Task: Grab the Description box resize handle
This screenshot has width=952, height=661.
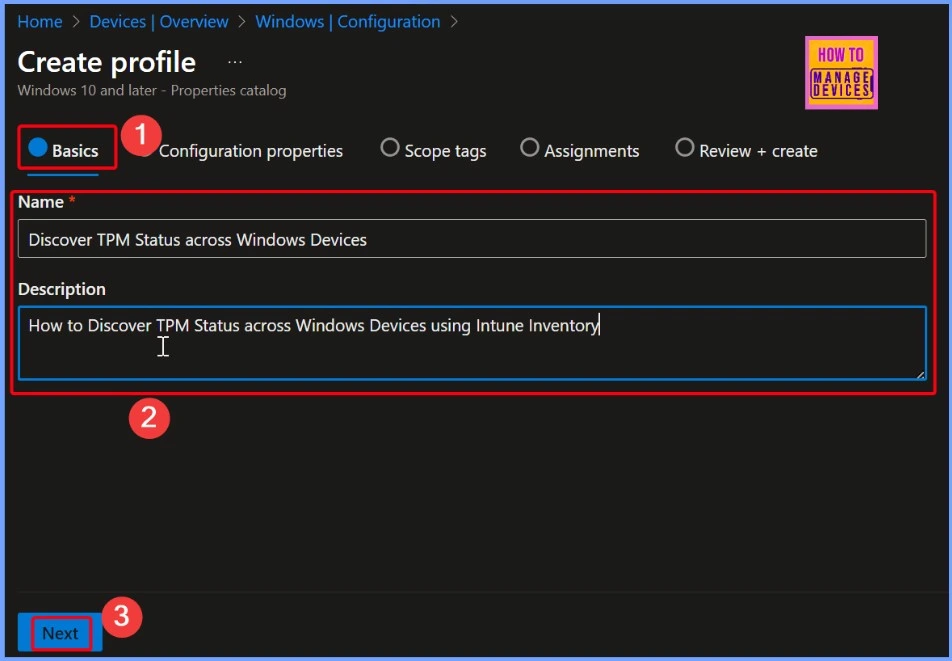Action: click(920, 375)
